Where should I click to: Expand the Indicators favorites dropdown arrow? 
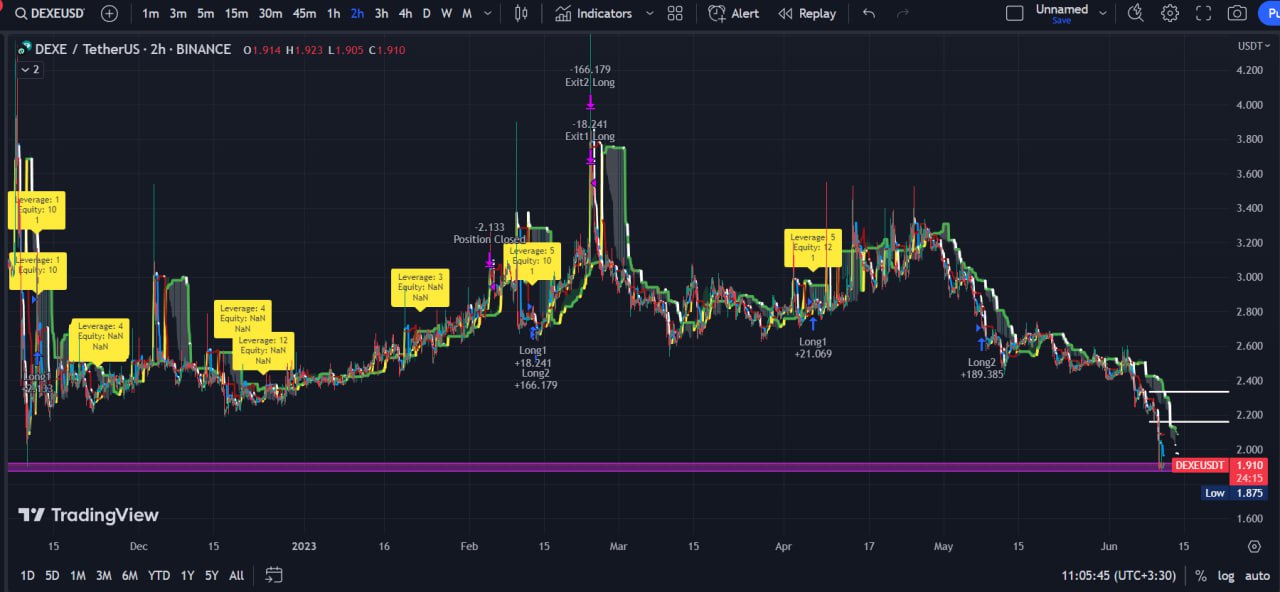[x=649, y=13]
